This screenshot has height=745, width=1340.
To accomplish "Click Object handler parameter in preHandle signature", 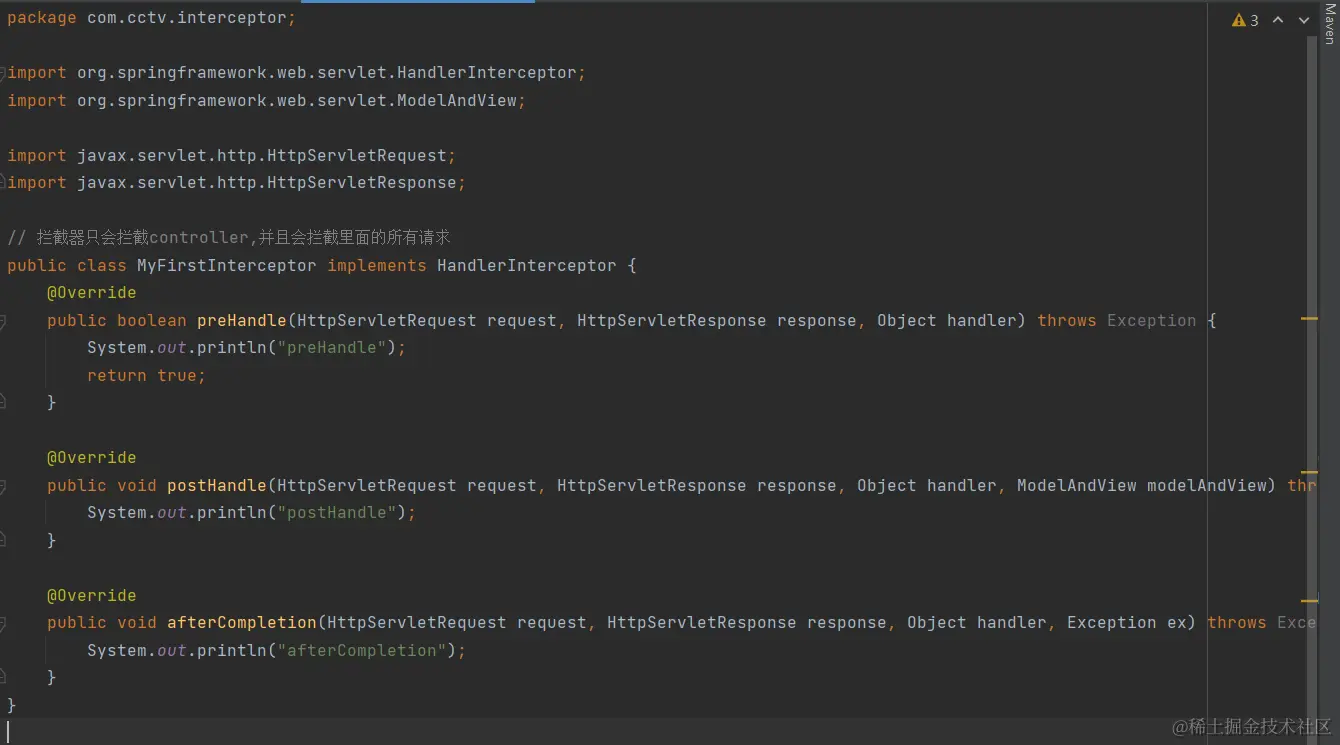I will click(947, 321).
